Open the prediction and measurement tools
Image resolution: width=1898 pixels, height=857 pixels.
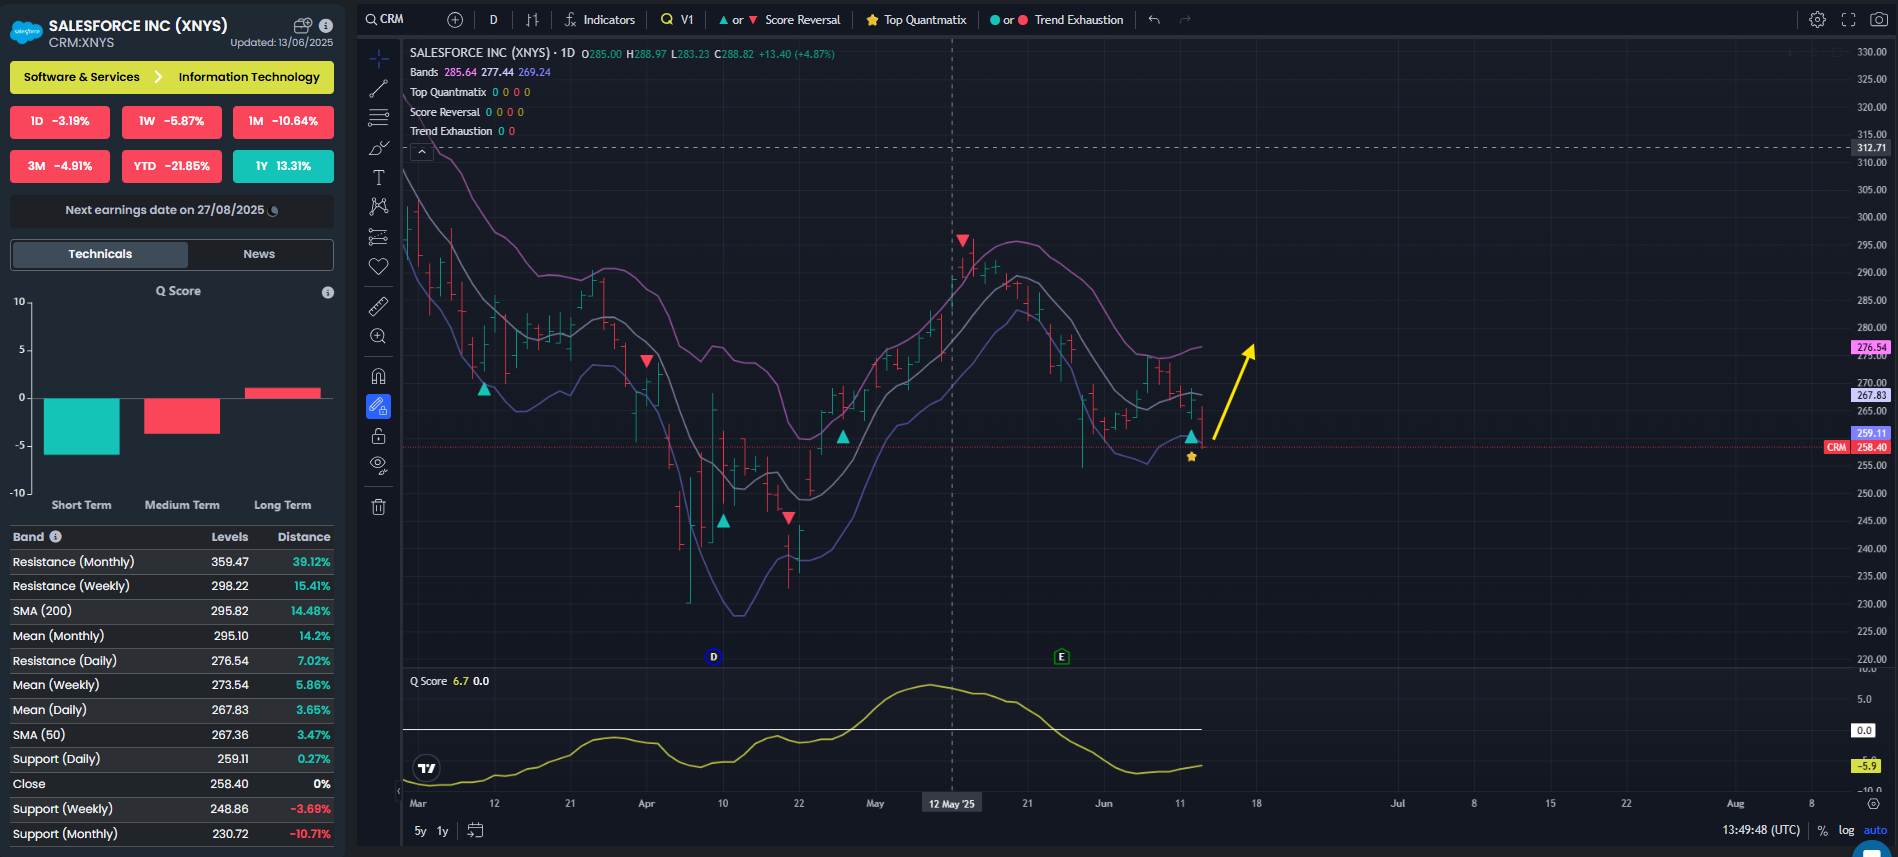pos(379,237)
